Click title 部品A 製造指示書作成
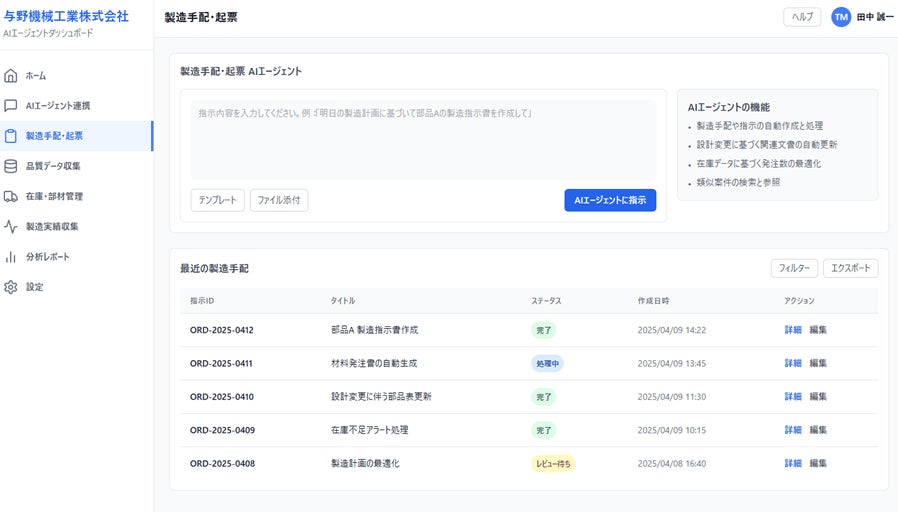This screenshot has height=512, width=898. pos(375,330)
